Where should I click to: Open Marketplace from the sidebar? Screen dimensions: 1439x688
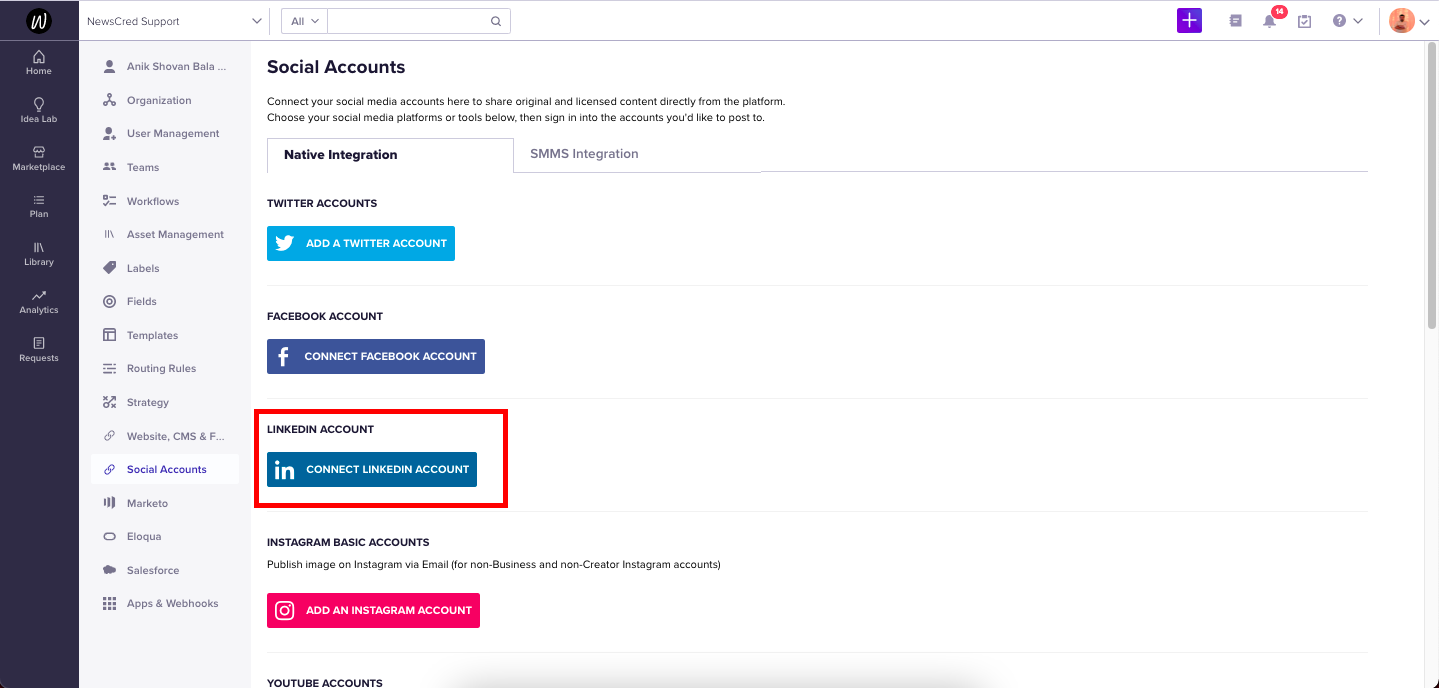pyautogui.click(x=39, y=158)
